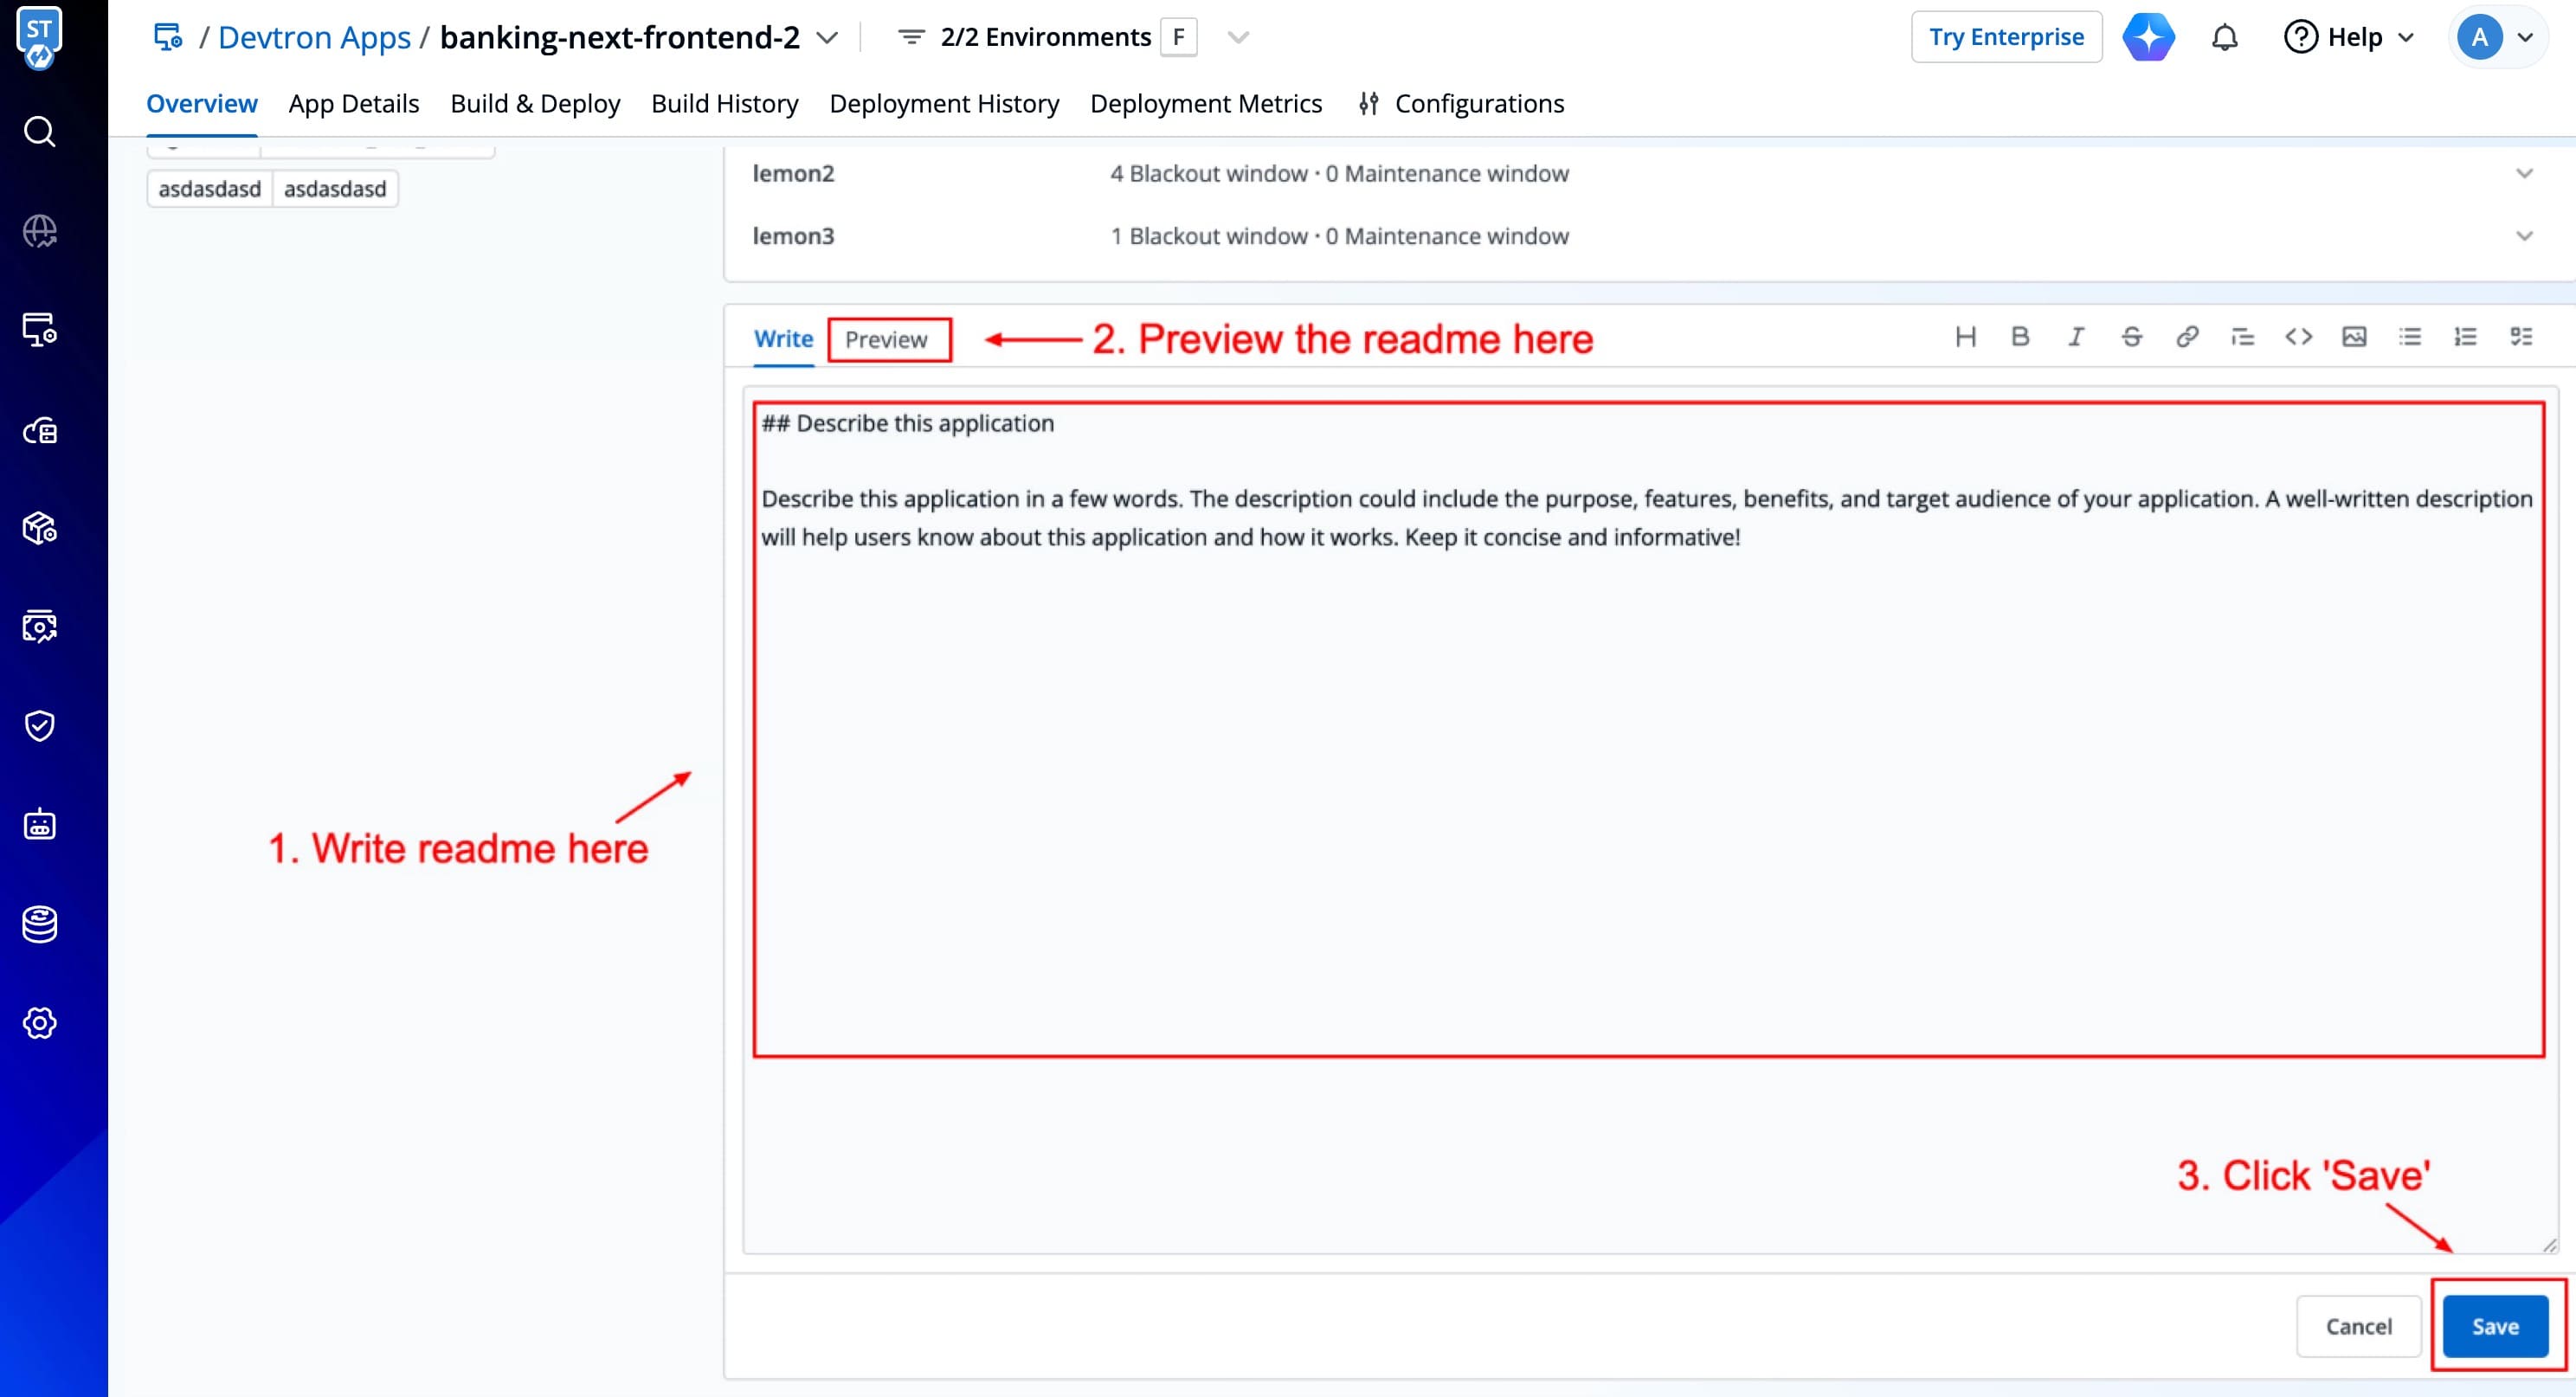Screen dimensions: 2576x1397
Task: Open the Build History tab
Action: pos(724,104)
